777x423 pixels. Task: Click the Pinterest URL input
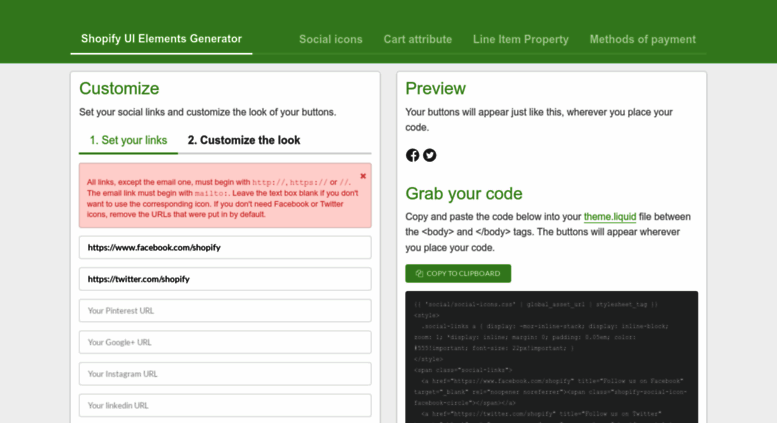point(225,311)
